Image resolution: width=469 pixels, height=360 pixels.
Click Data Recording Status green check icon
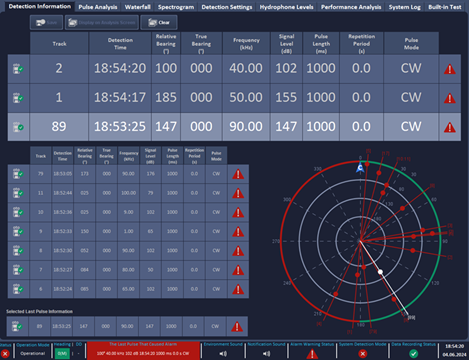(x=413, y=354)
